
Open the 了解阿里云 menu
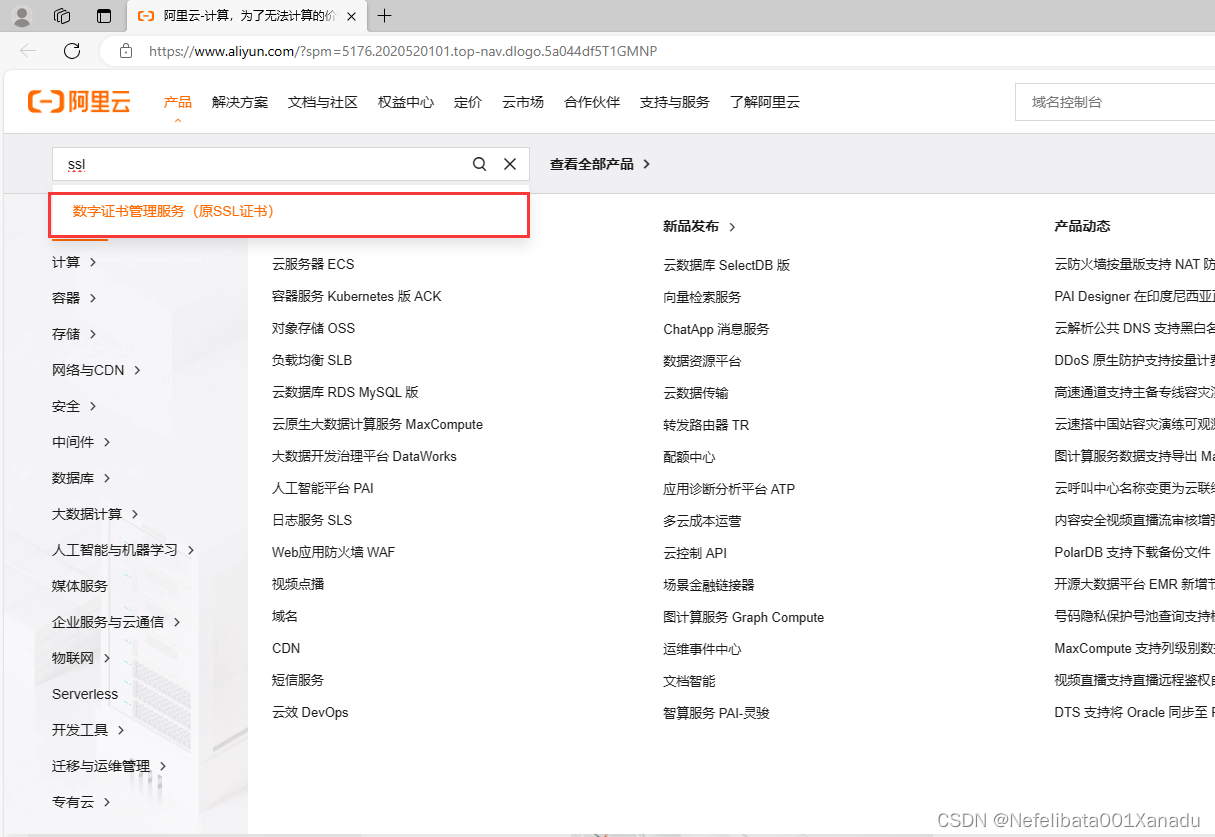765,102
